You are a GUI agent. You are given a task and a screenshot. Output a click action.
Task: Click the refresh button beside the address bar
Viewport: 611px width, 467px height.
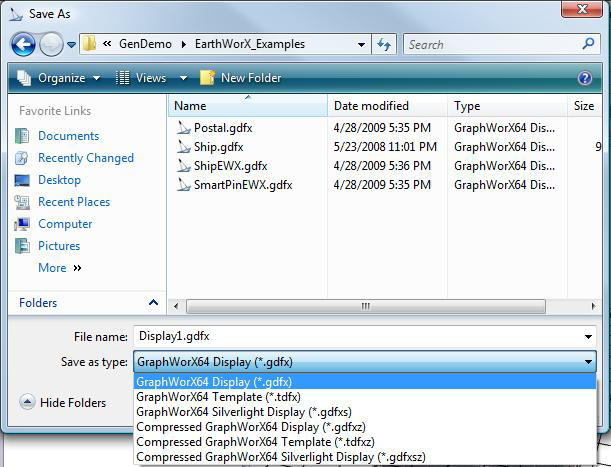pos(383,44)
